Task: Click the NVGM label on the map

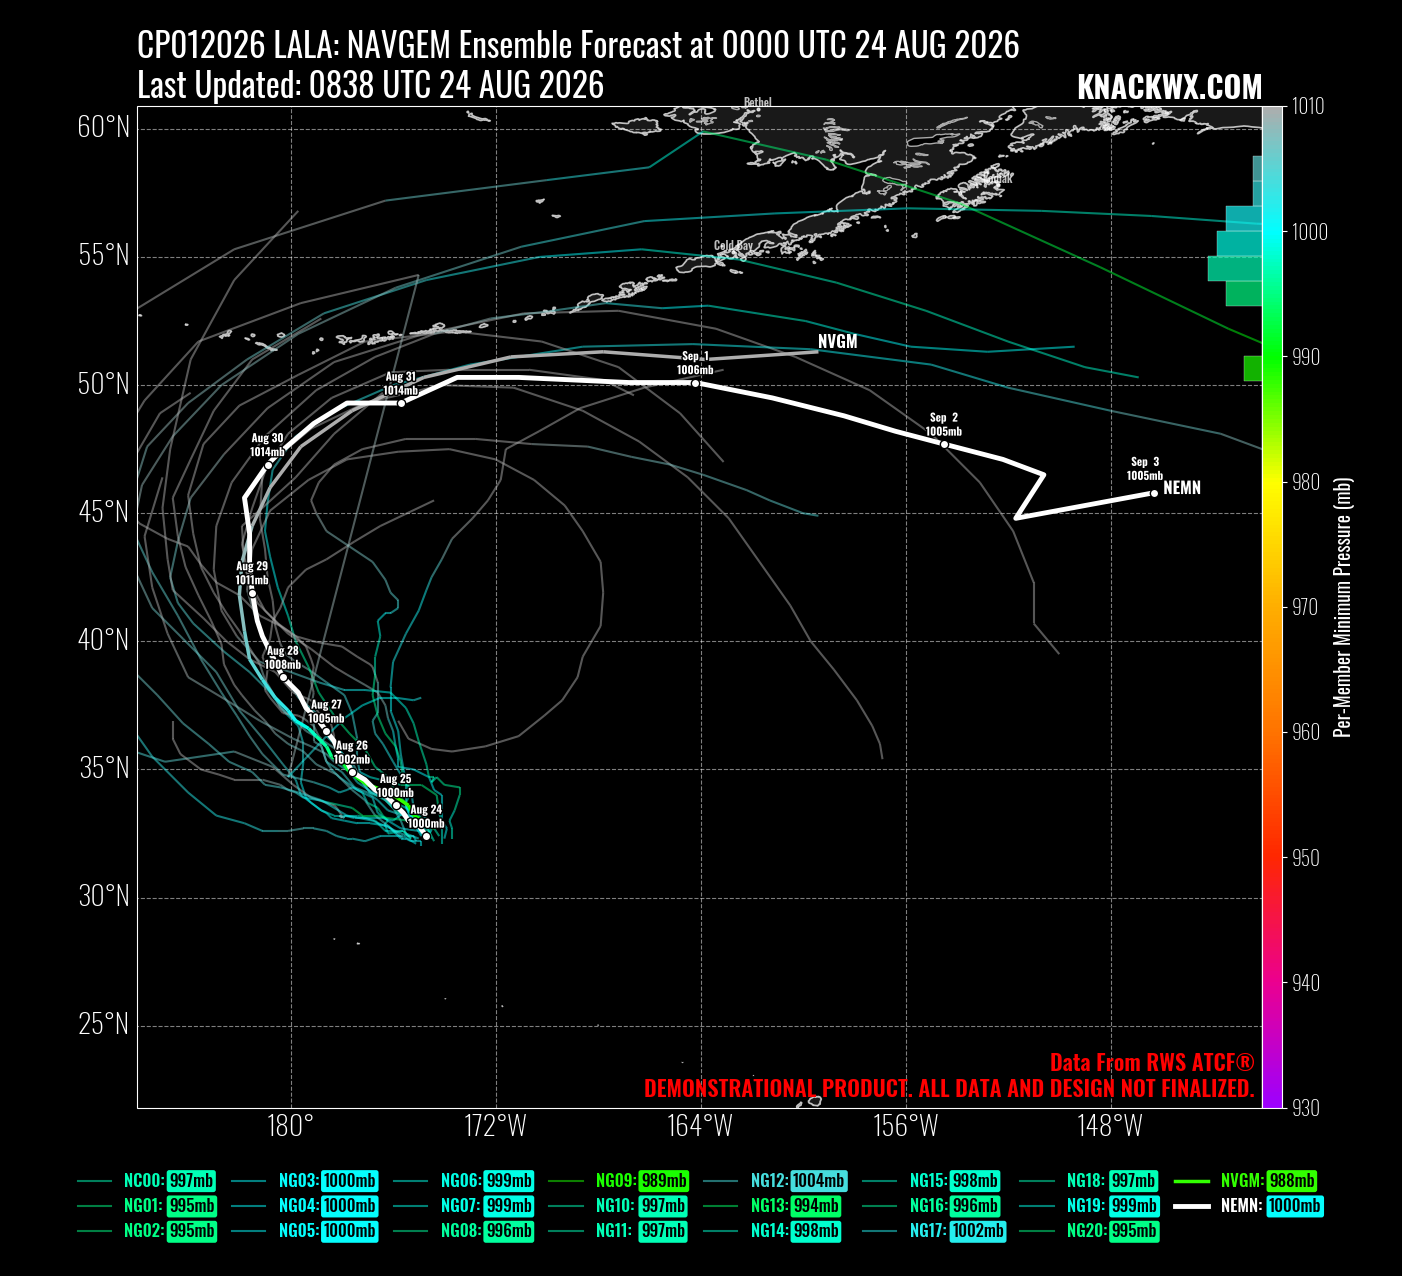Action: 838,342
